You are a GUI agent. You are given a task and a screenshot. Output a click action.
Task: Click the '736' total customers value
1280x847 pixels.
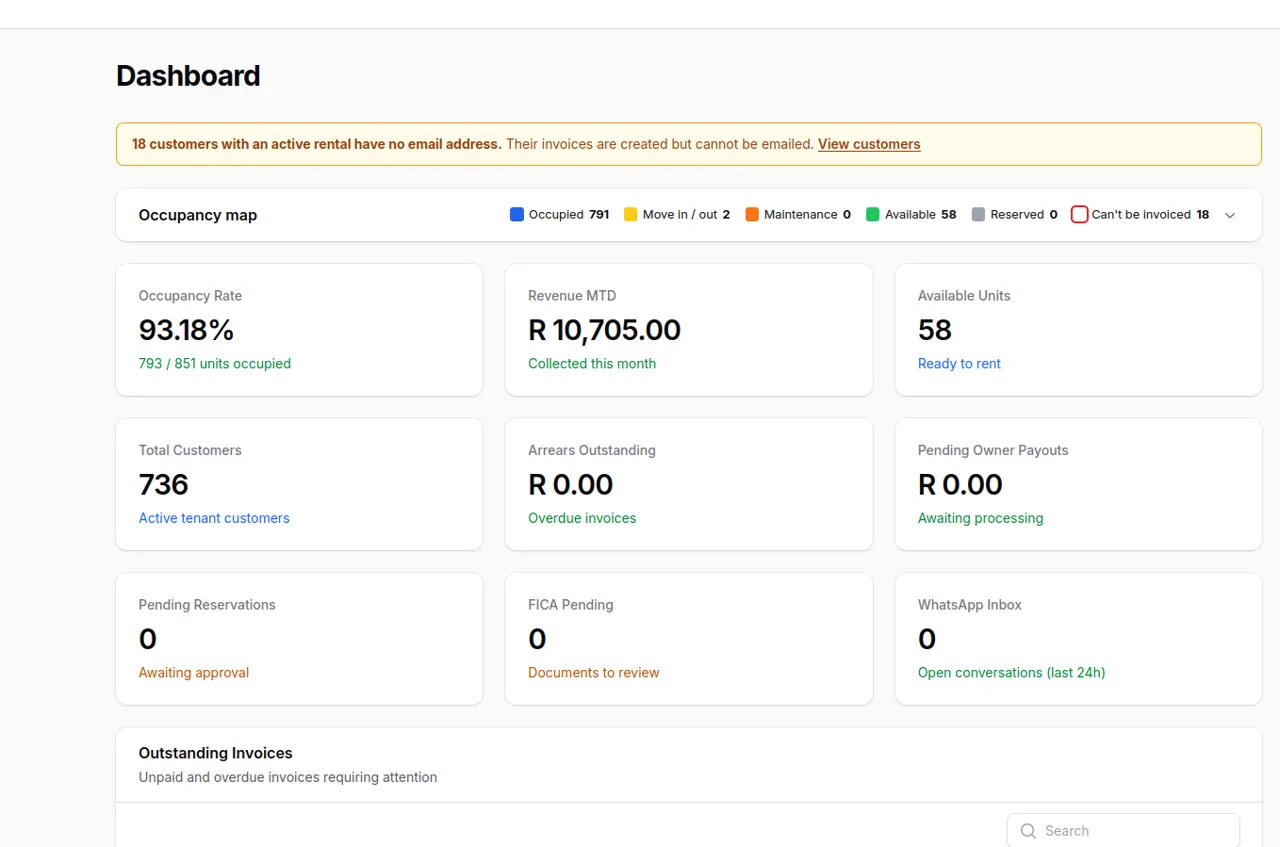click(x=164, y=485)
